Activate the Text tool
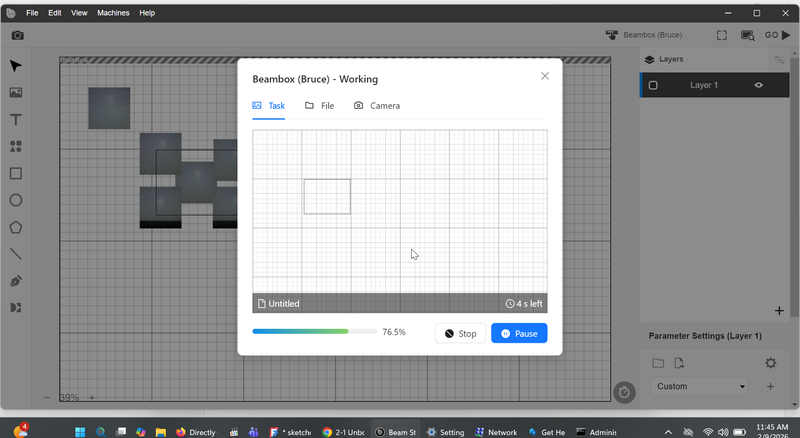 tap(16, 120)
